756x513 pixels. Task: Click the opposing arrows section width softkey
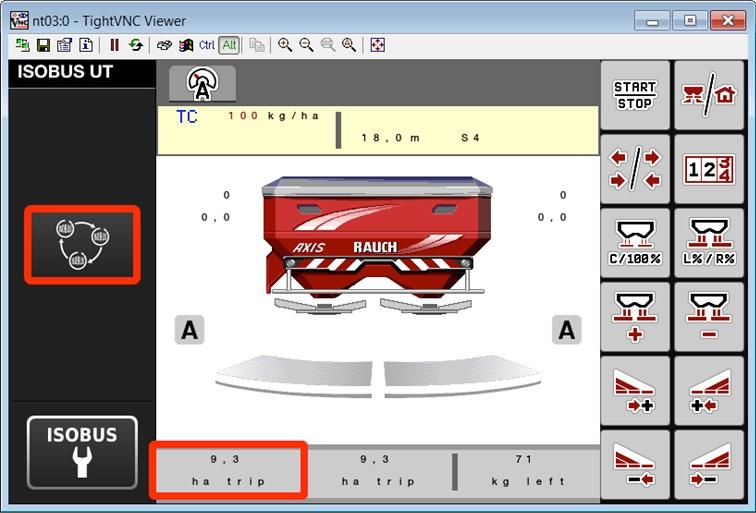click(635, 169)
